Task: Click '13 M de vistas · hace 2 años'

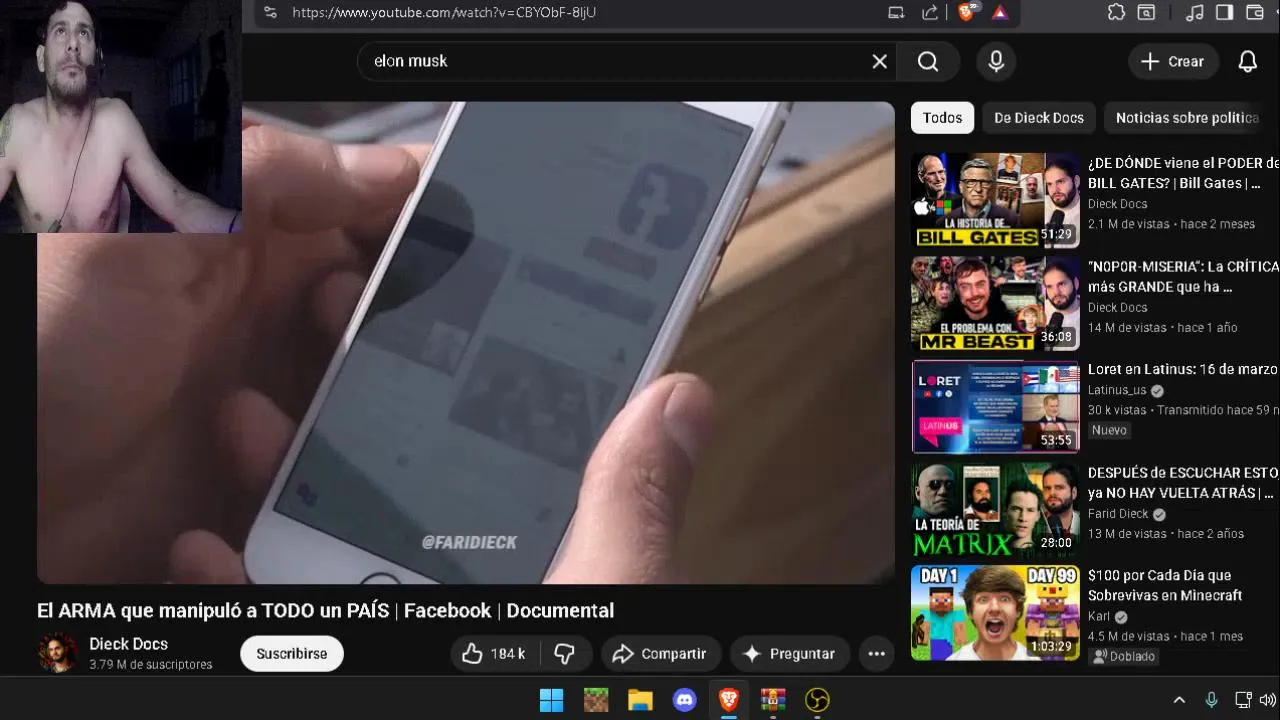Action: coord(1166,534)
